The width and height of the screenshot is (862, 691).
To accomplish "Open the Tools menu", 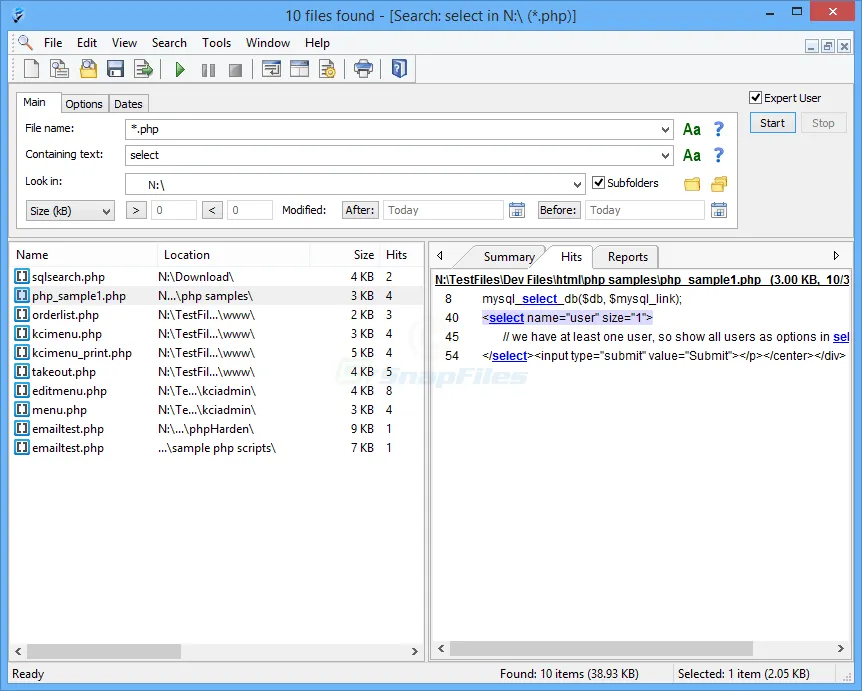I will point(216,43).
